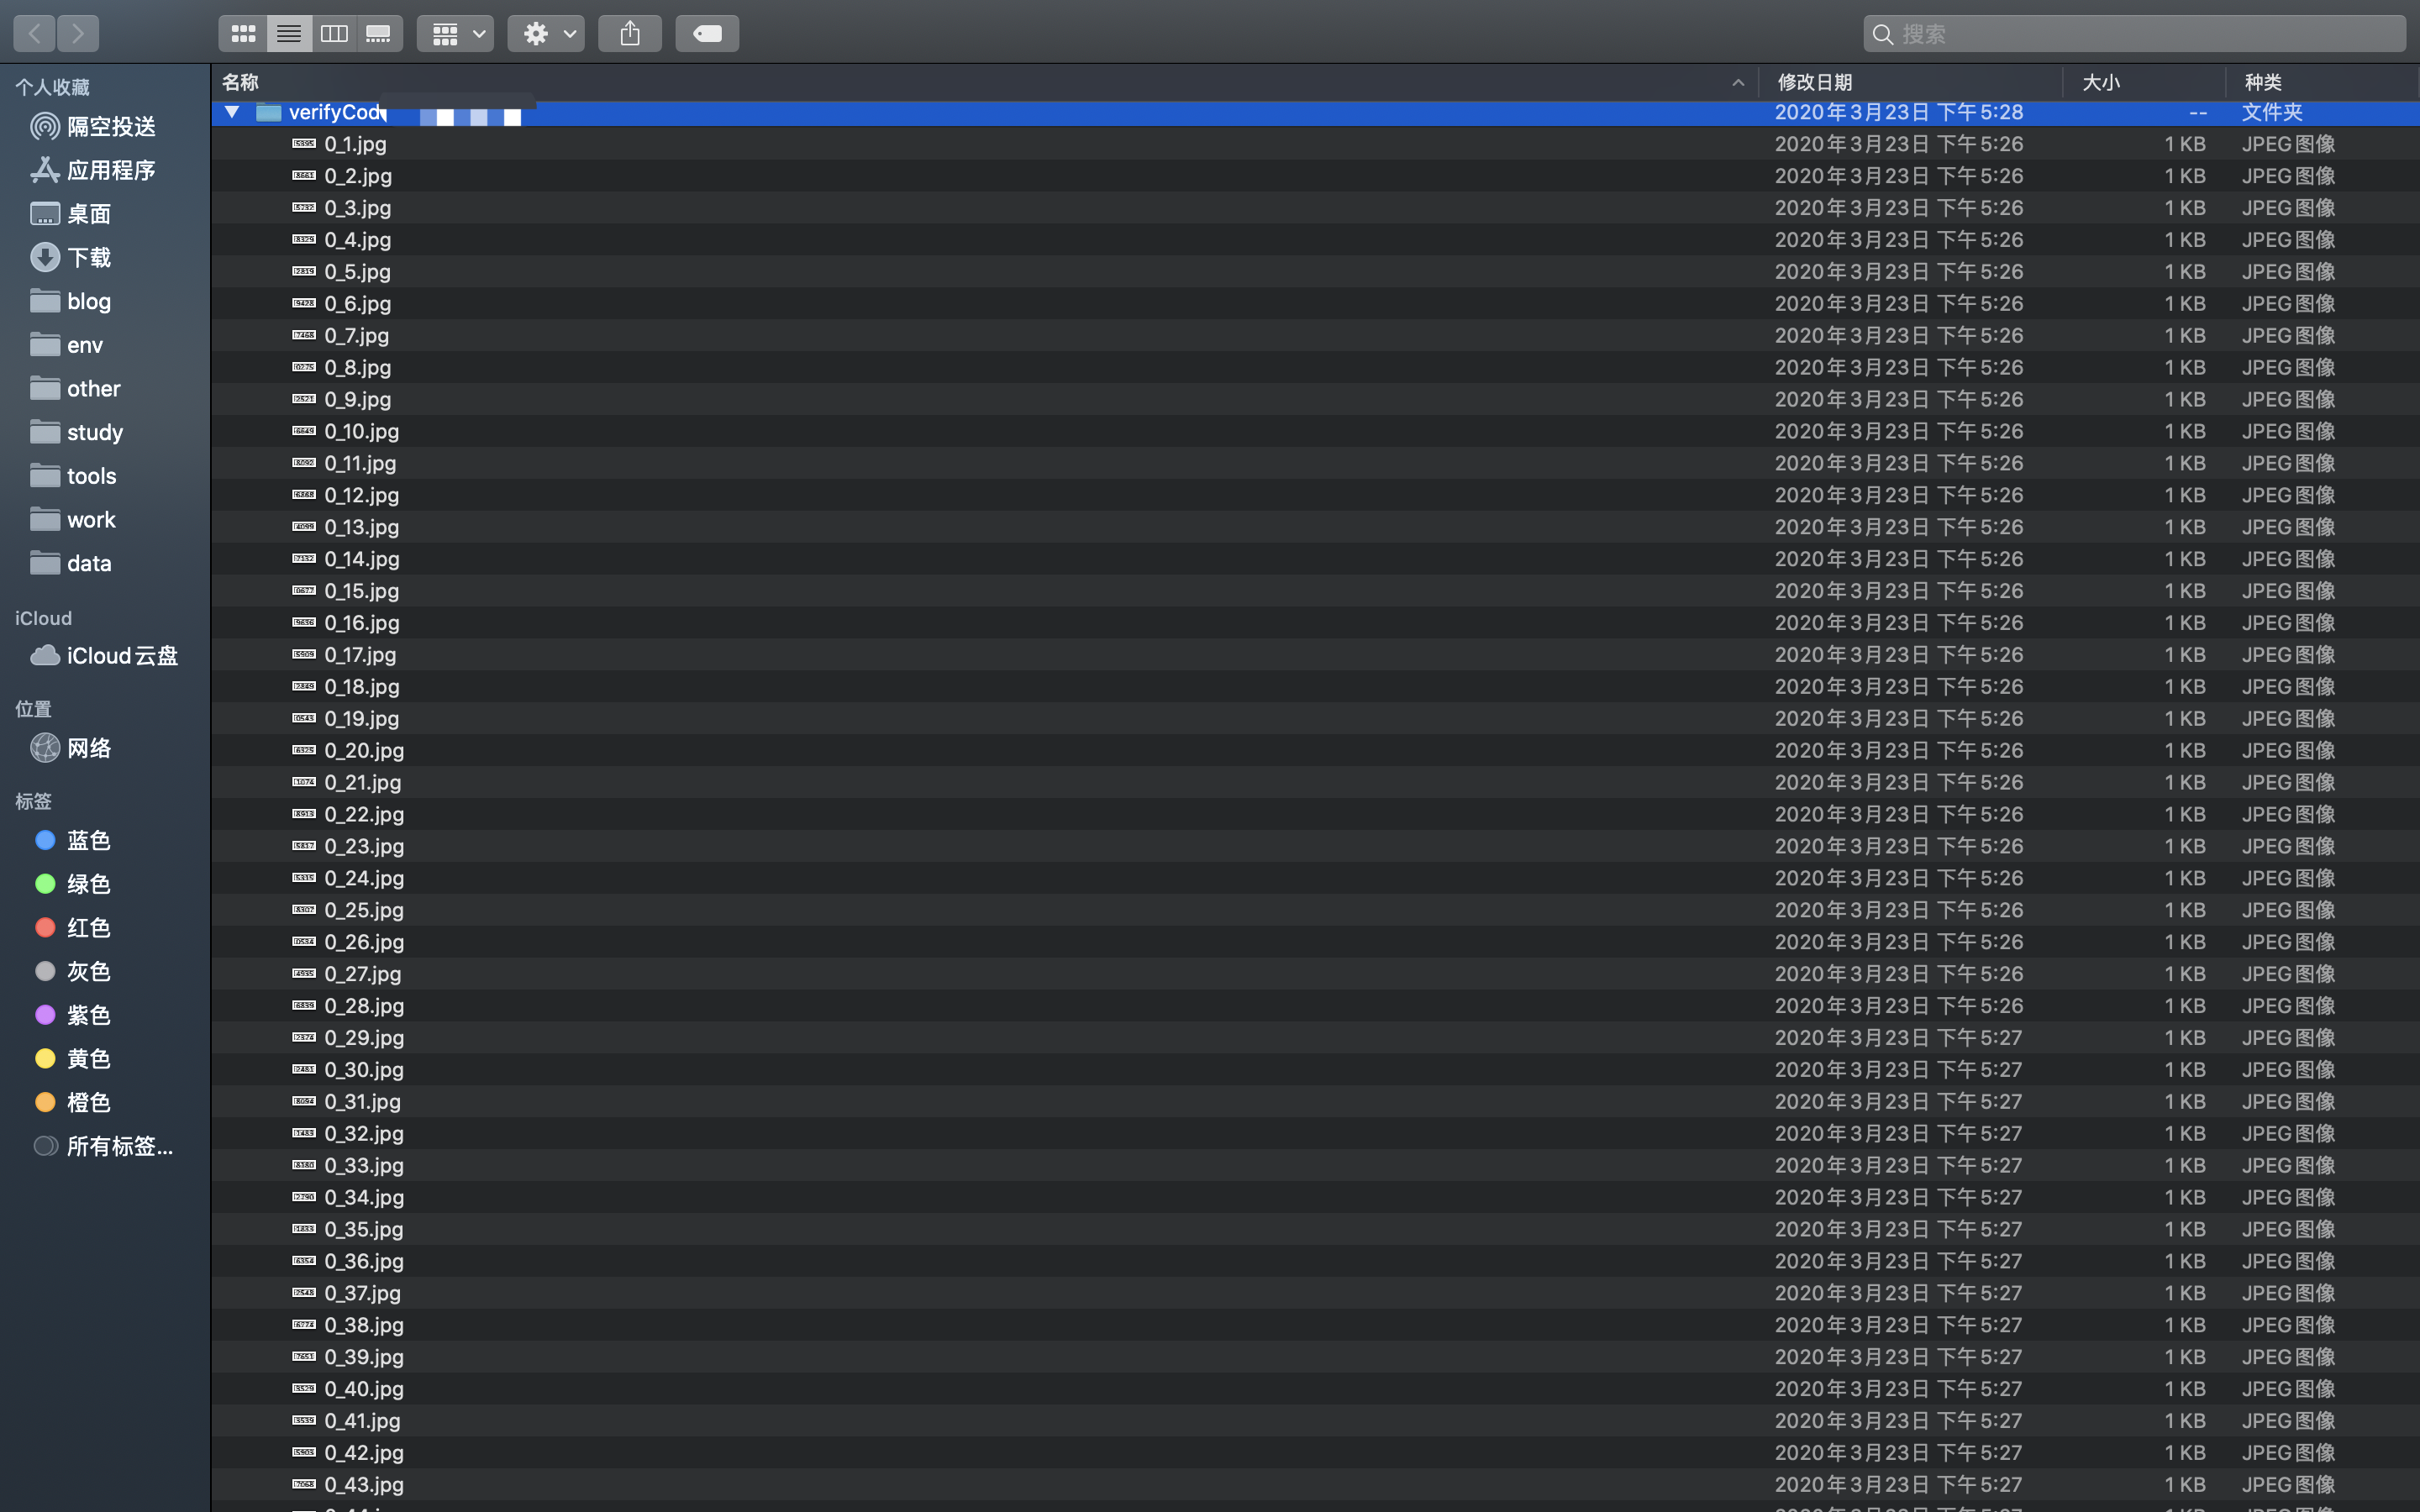Switch to icon view mode
The image size is (2420, 1512).
pyautogui.click(x=243, y=34)
